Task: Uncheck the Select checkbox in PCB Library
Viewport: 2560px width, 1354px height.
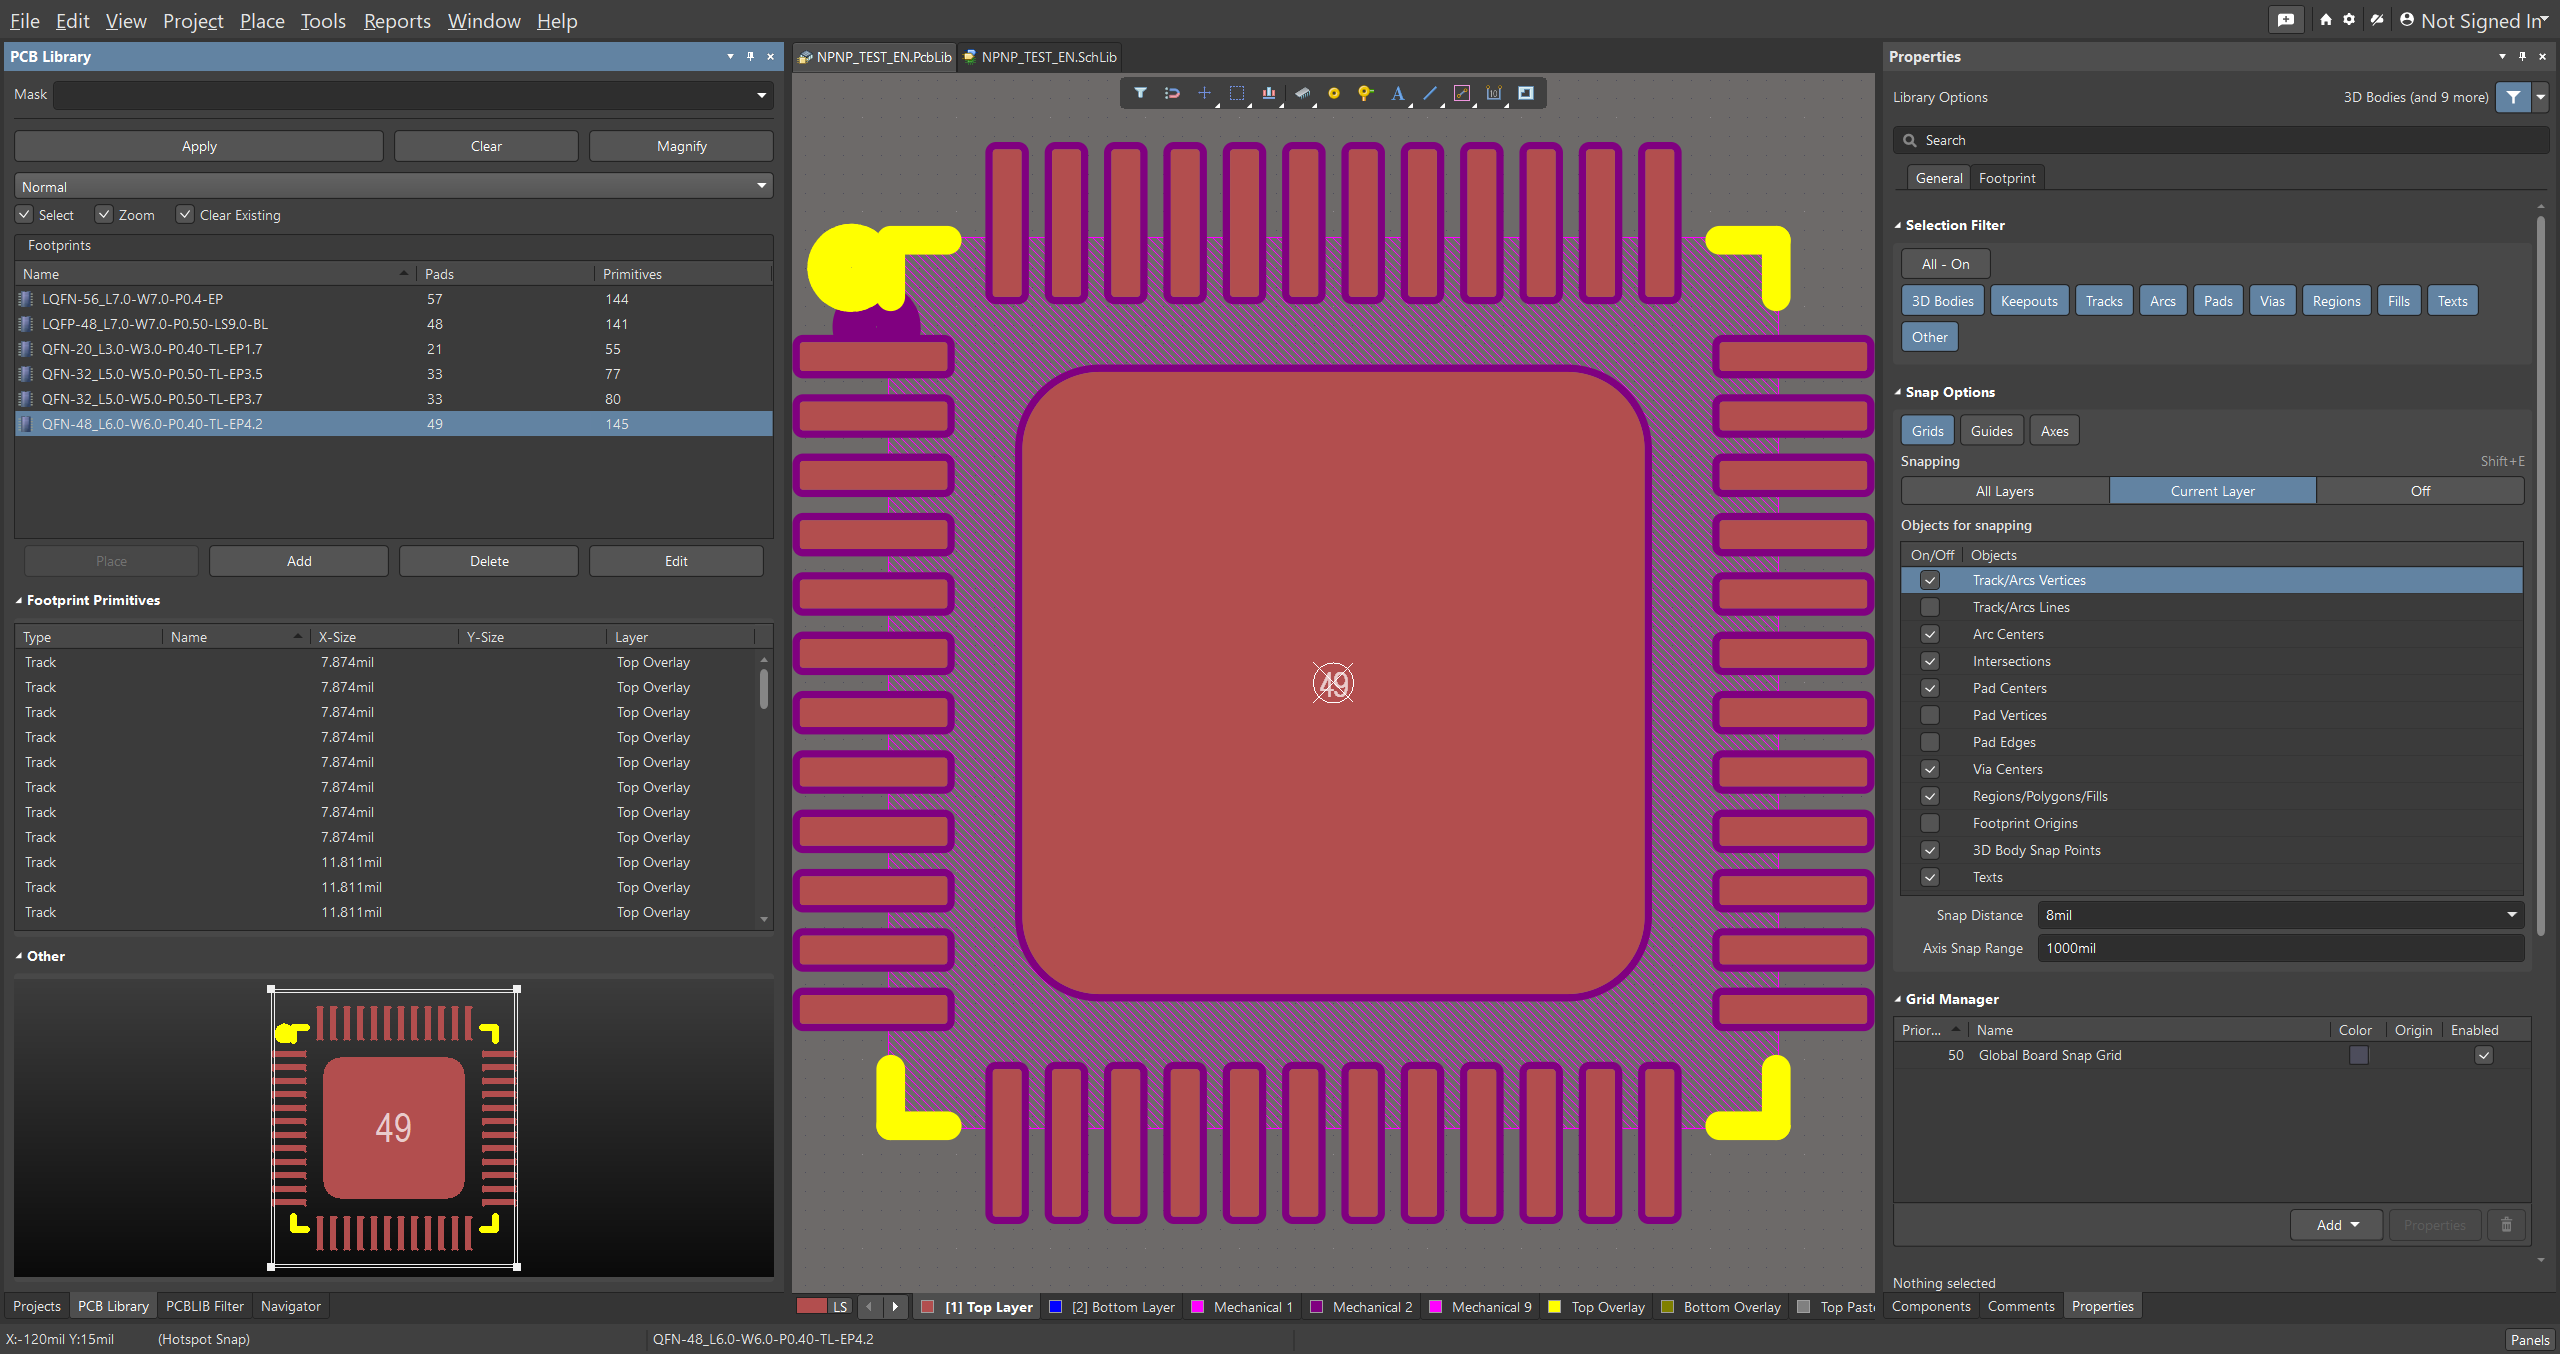Action: (x=24, y=214)
